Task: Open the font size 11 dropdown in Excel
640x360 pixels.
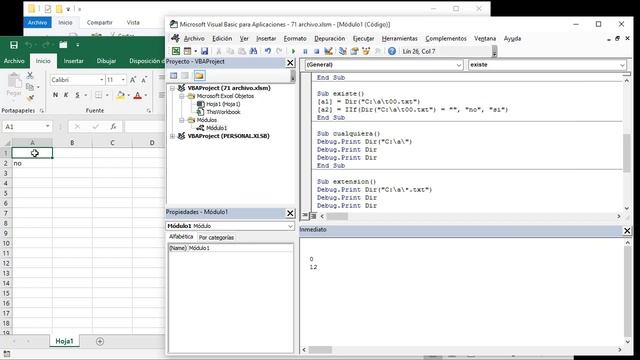Action: (x=123, y=80)
